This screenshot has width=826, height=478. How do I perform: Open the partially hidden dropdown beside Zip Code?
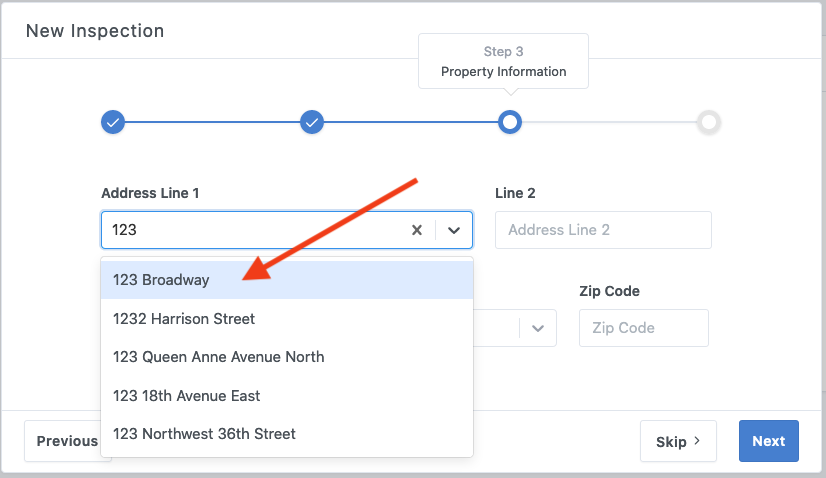(x=539, y=328)
